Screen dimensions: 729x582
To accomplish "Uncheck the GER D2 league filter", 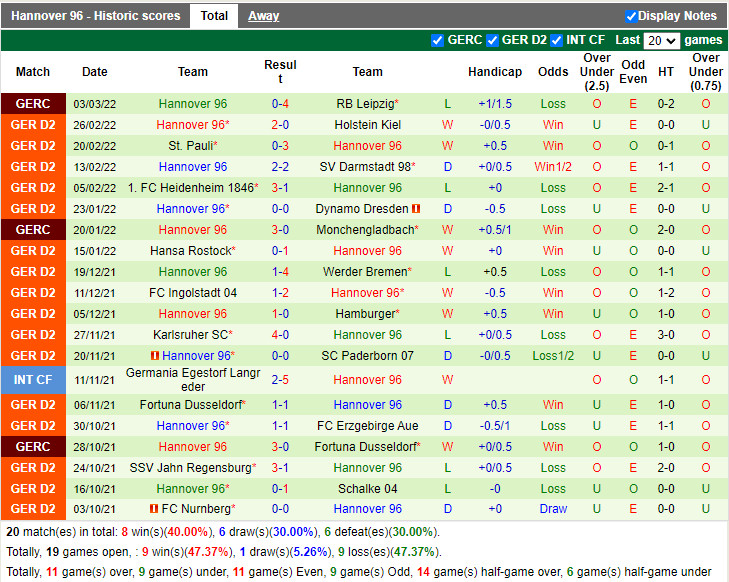I will coord(492,40).
